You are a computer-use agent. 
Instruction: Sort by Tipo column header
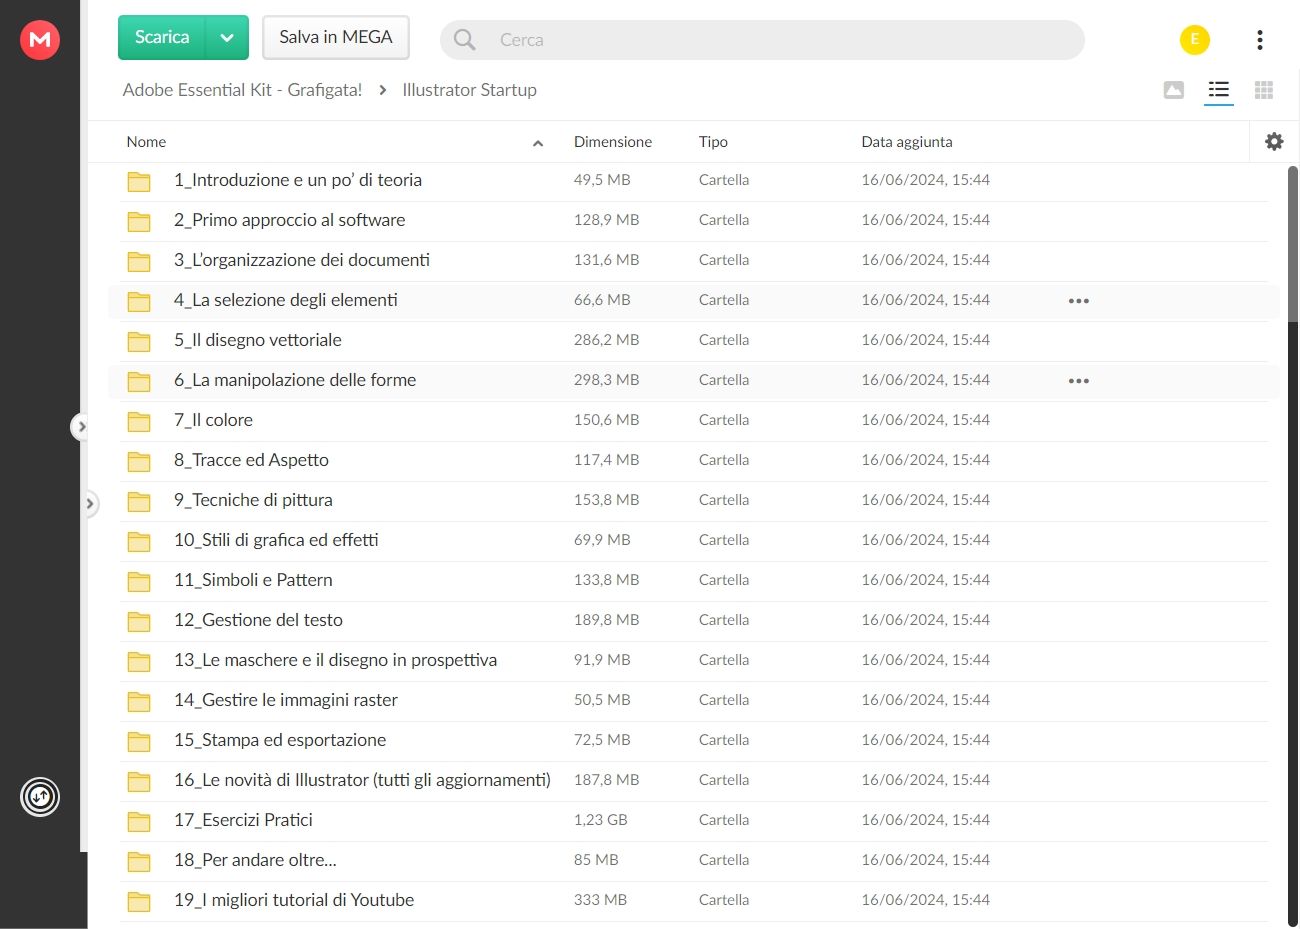pyautogui.click(x=713, y=142)
